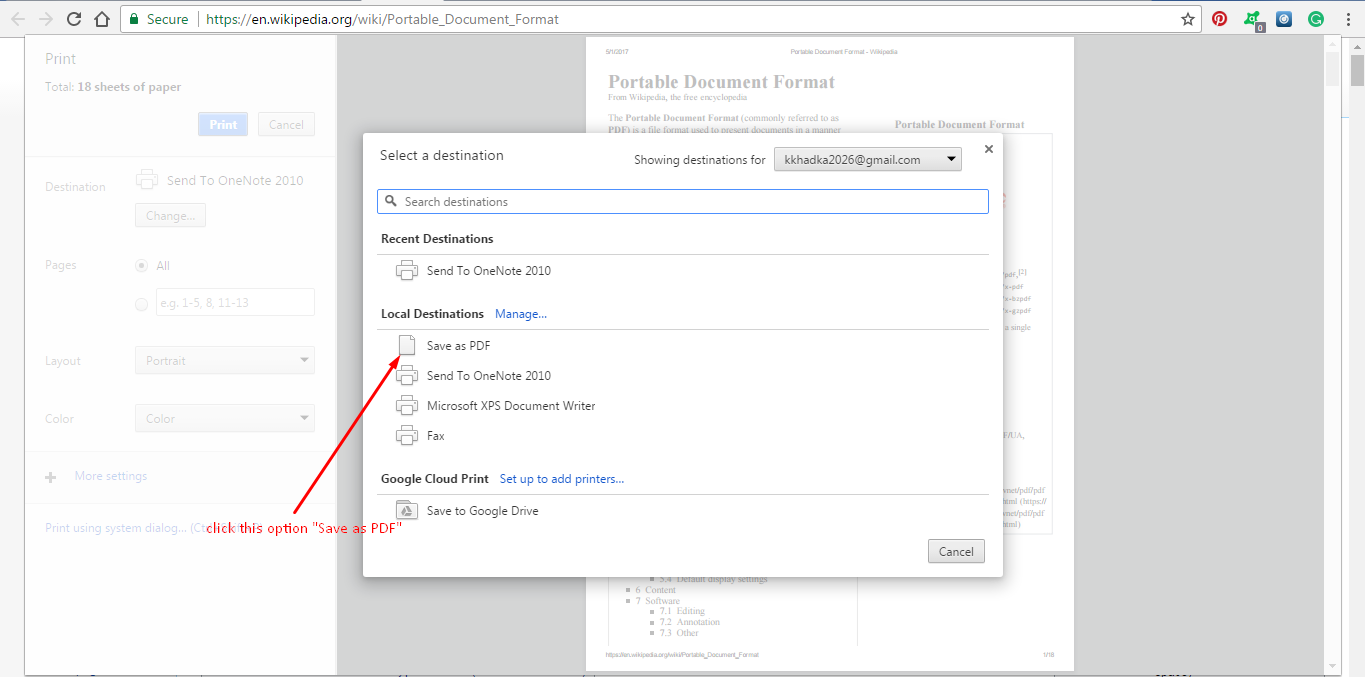Select the Microsoft XPS Document Writer icon
This screenshot has height=677, width=1365.
(406, 405)
